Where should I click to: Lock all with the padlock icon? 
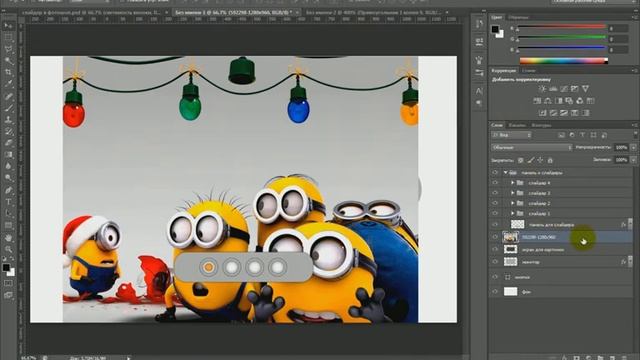coord(550,160)
